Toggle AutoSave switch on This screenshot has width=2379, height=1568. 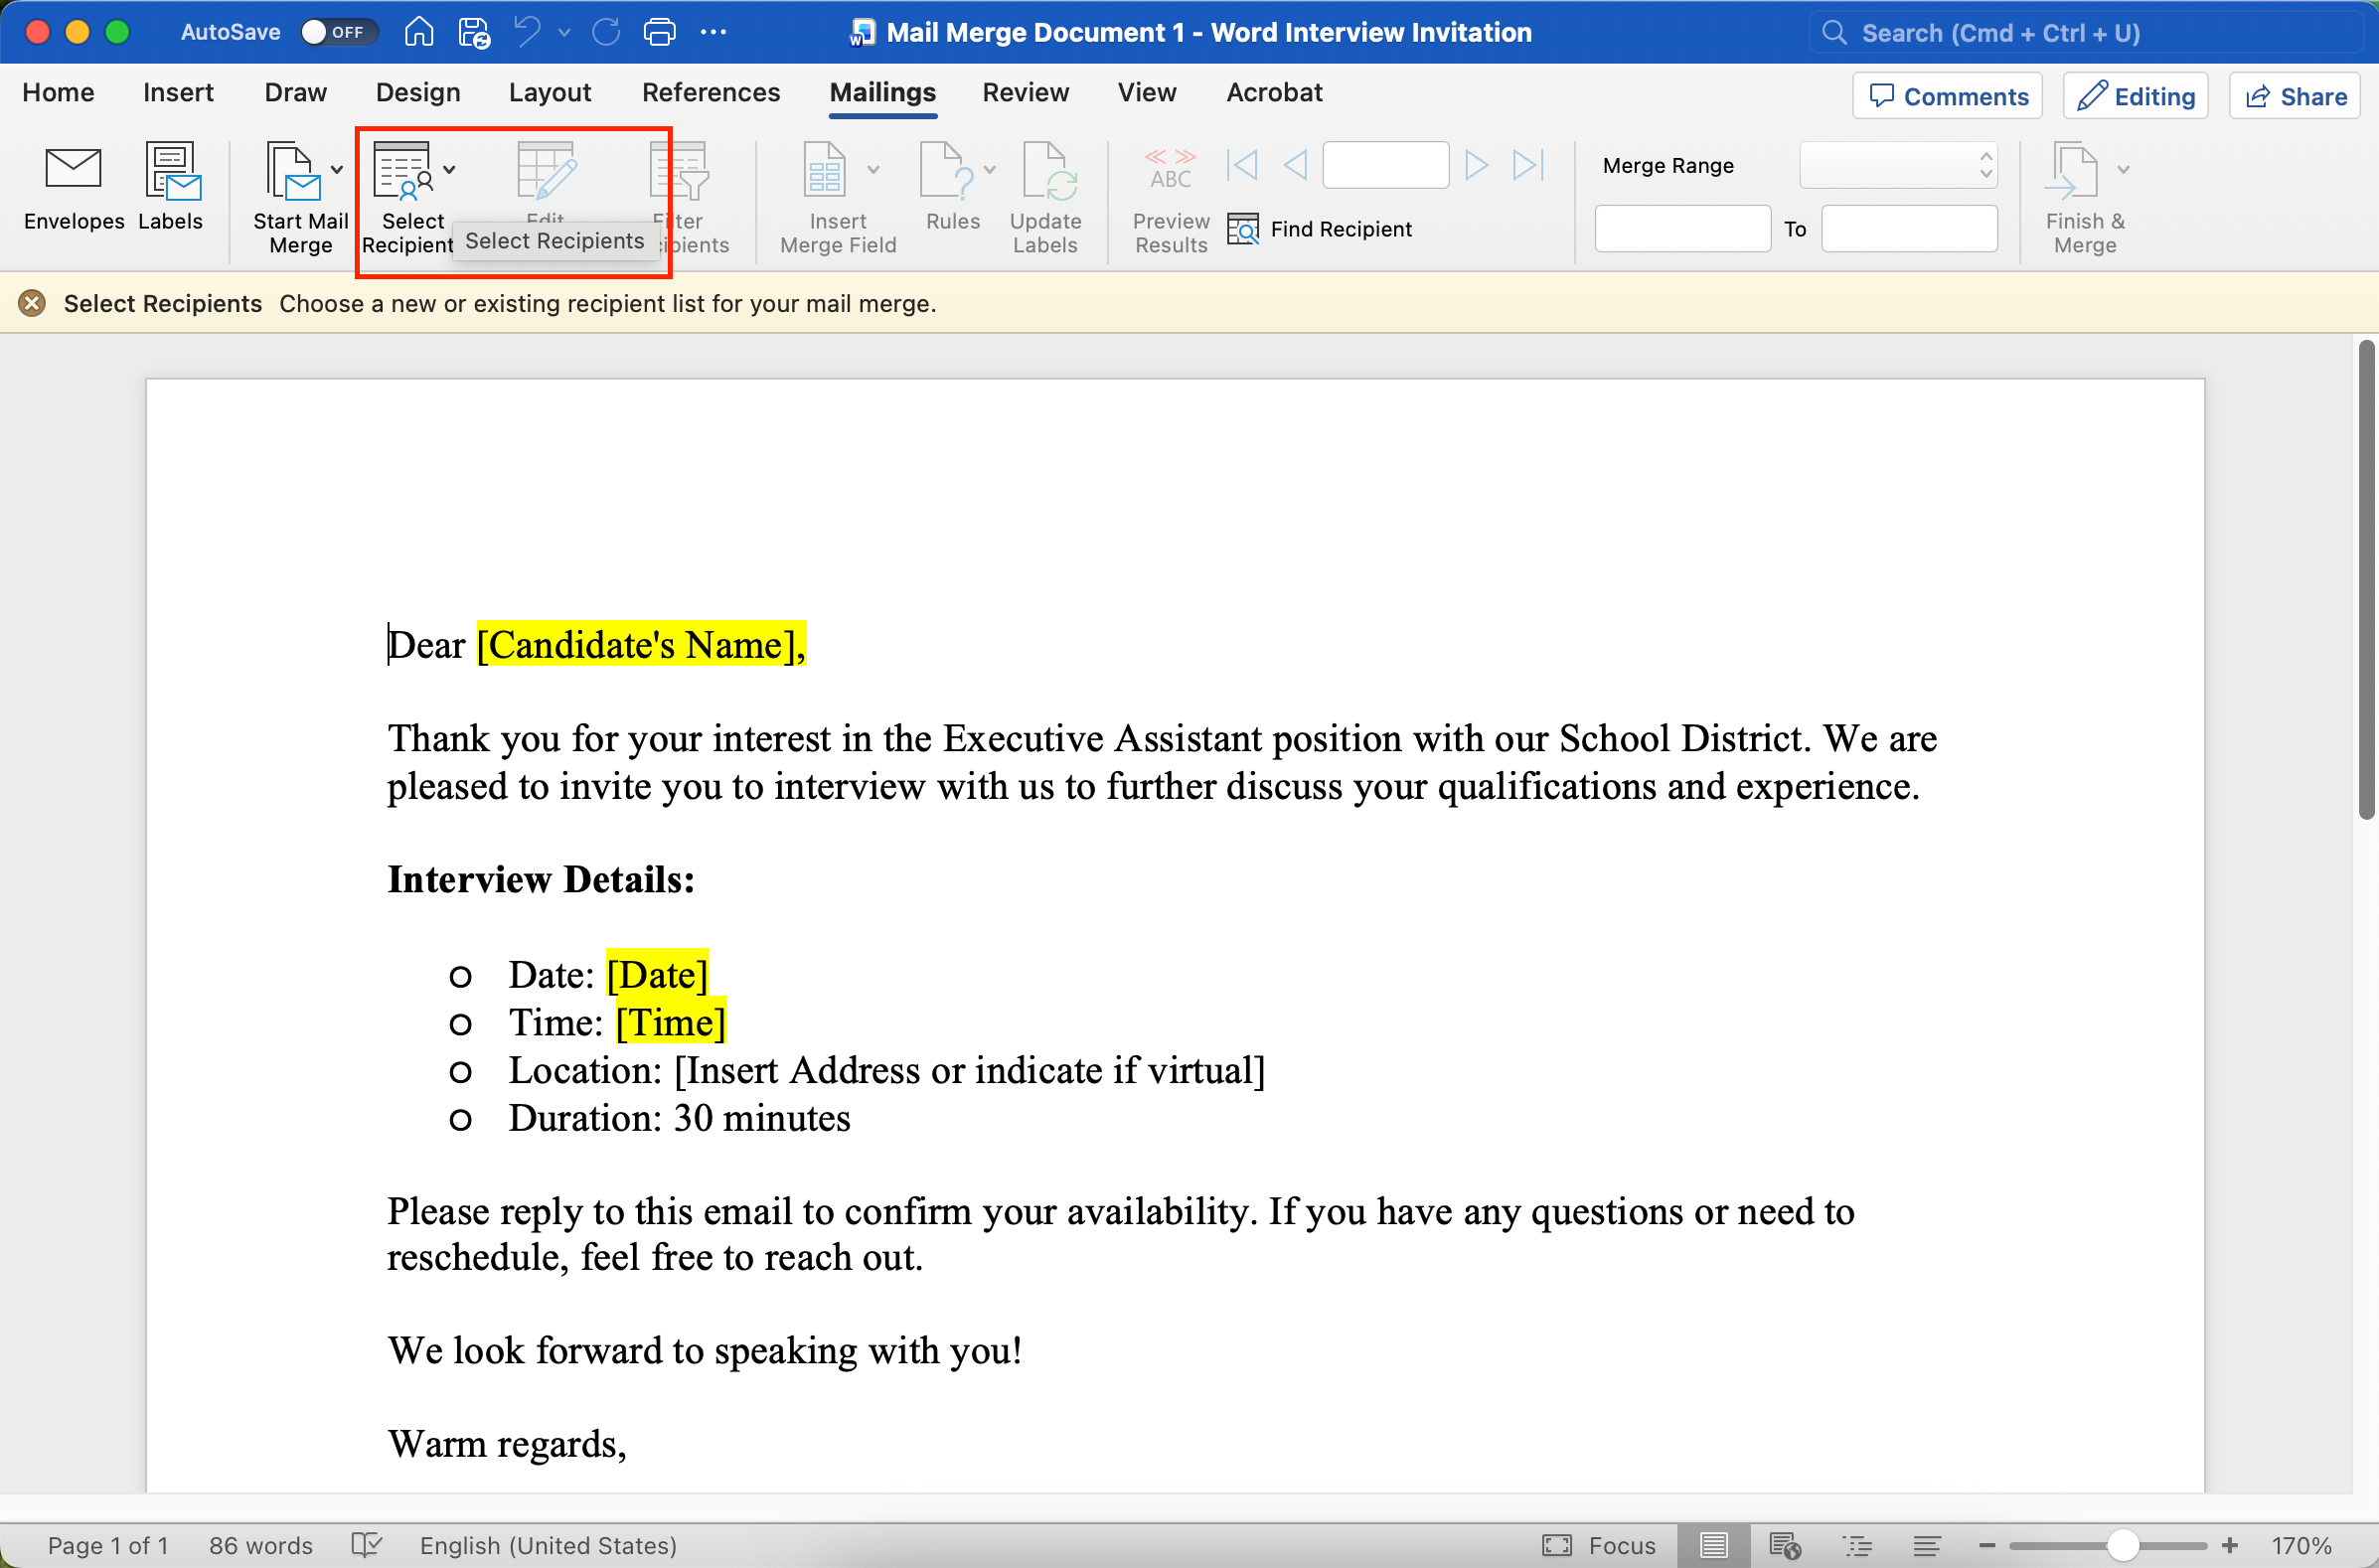click(338, 32)
